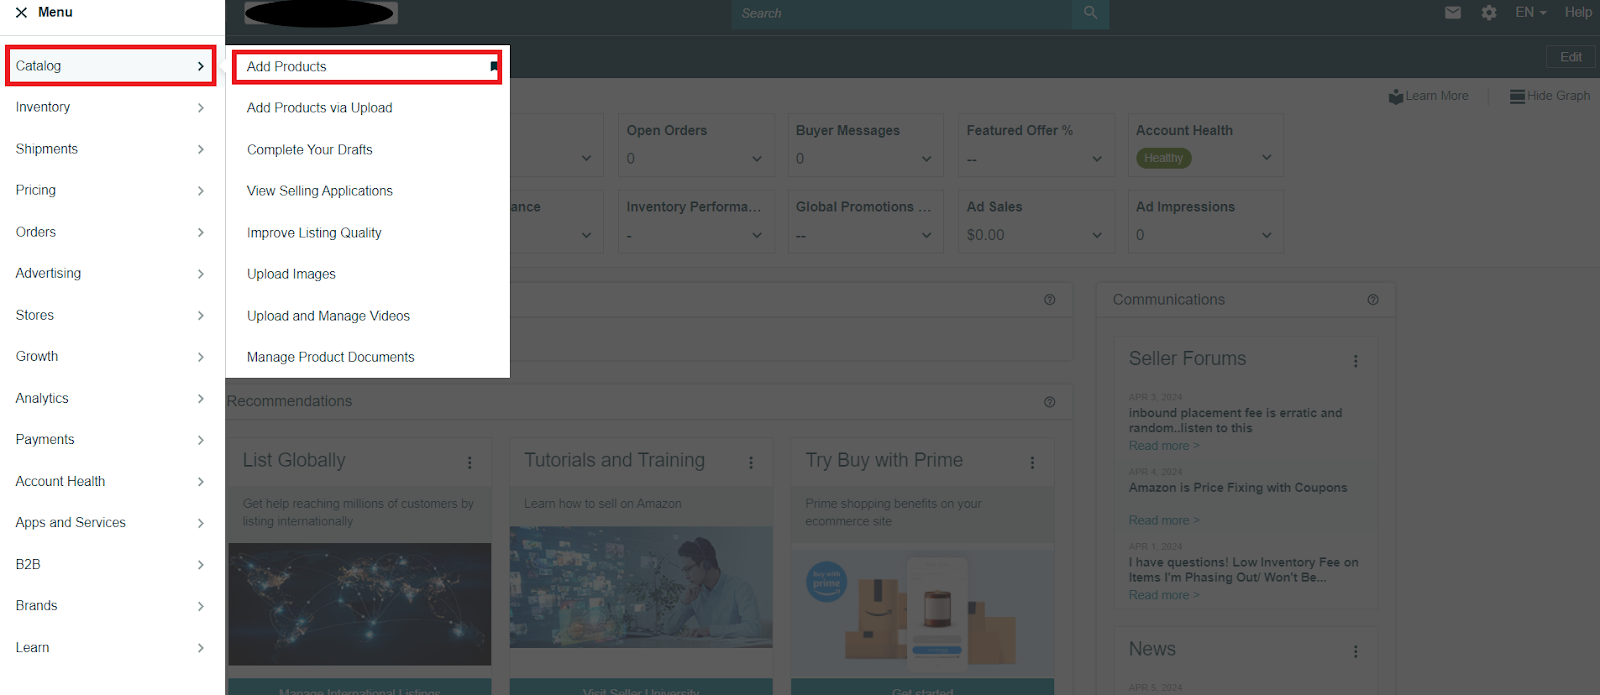Image resolution: width=1600 pixels, height=695 pixels.
Task: Expand the Ad Impressions card dropdown
Action: click(x=1267, y=235)
